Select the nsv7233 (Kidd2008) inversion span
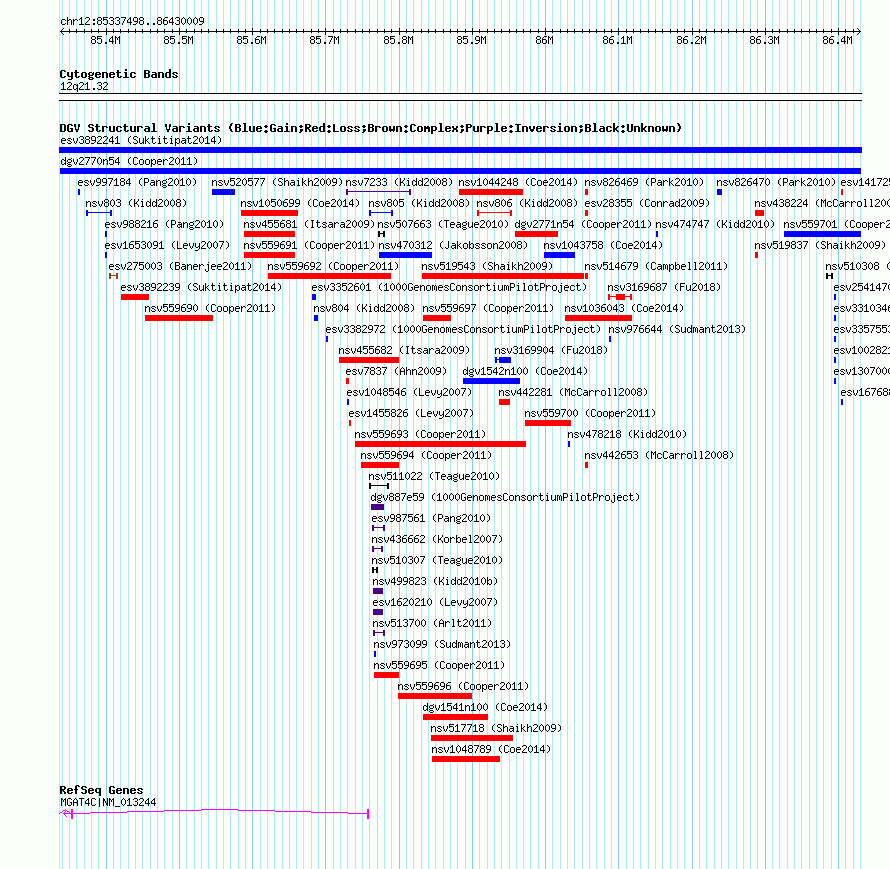The height and width of the screenshot is (869, 890). click(378, 192)
